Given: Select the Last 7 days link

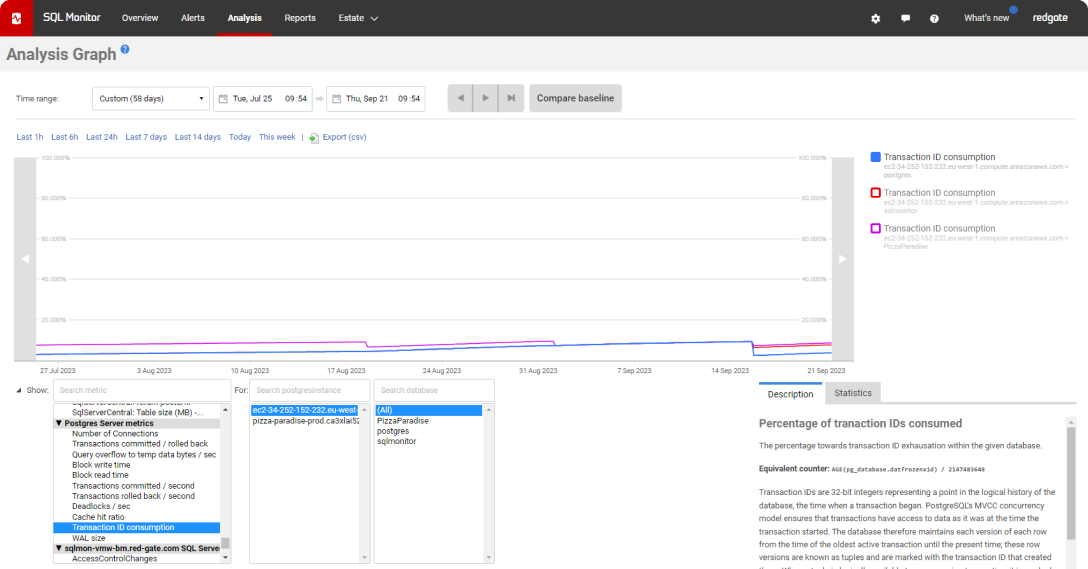Looking at the screenshot, I should click(146, 137).
